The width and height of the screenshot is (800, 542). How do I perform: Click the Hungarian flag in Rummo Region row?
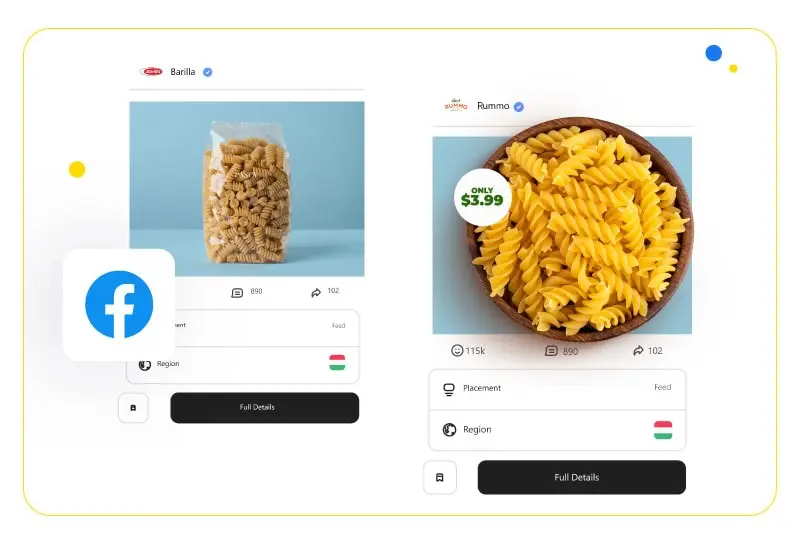click(663, 430)
